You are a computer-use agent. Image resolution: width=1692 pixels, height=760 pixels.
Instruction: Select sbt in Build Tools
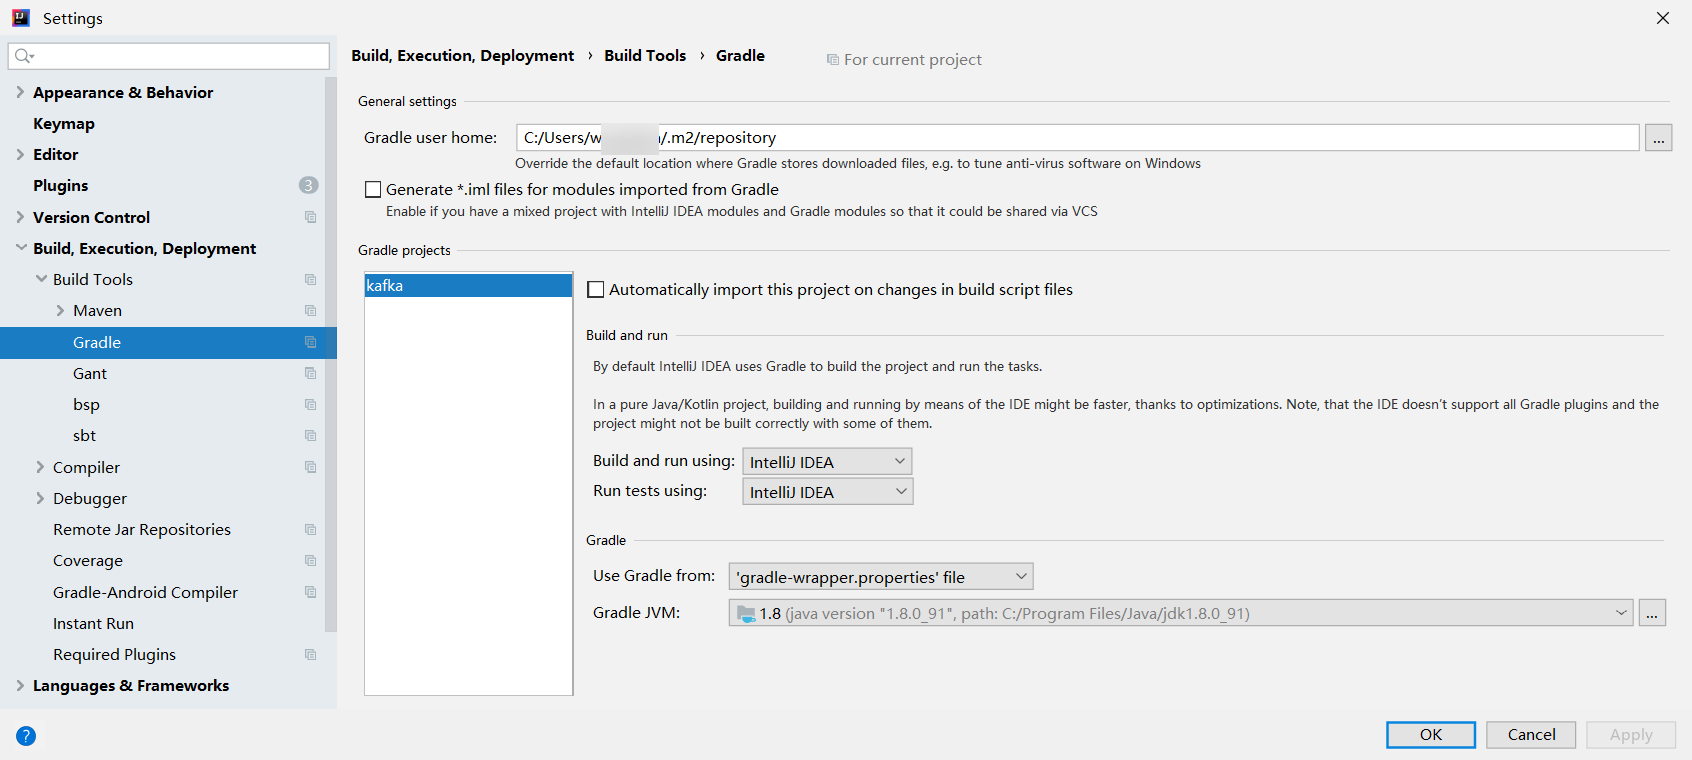(x=84, y=436)
